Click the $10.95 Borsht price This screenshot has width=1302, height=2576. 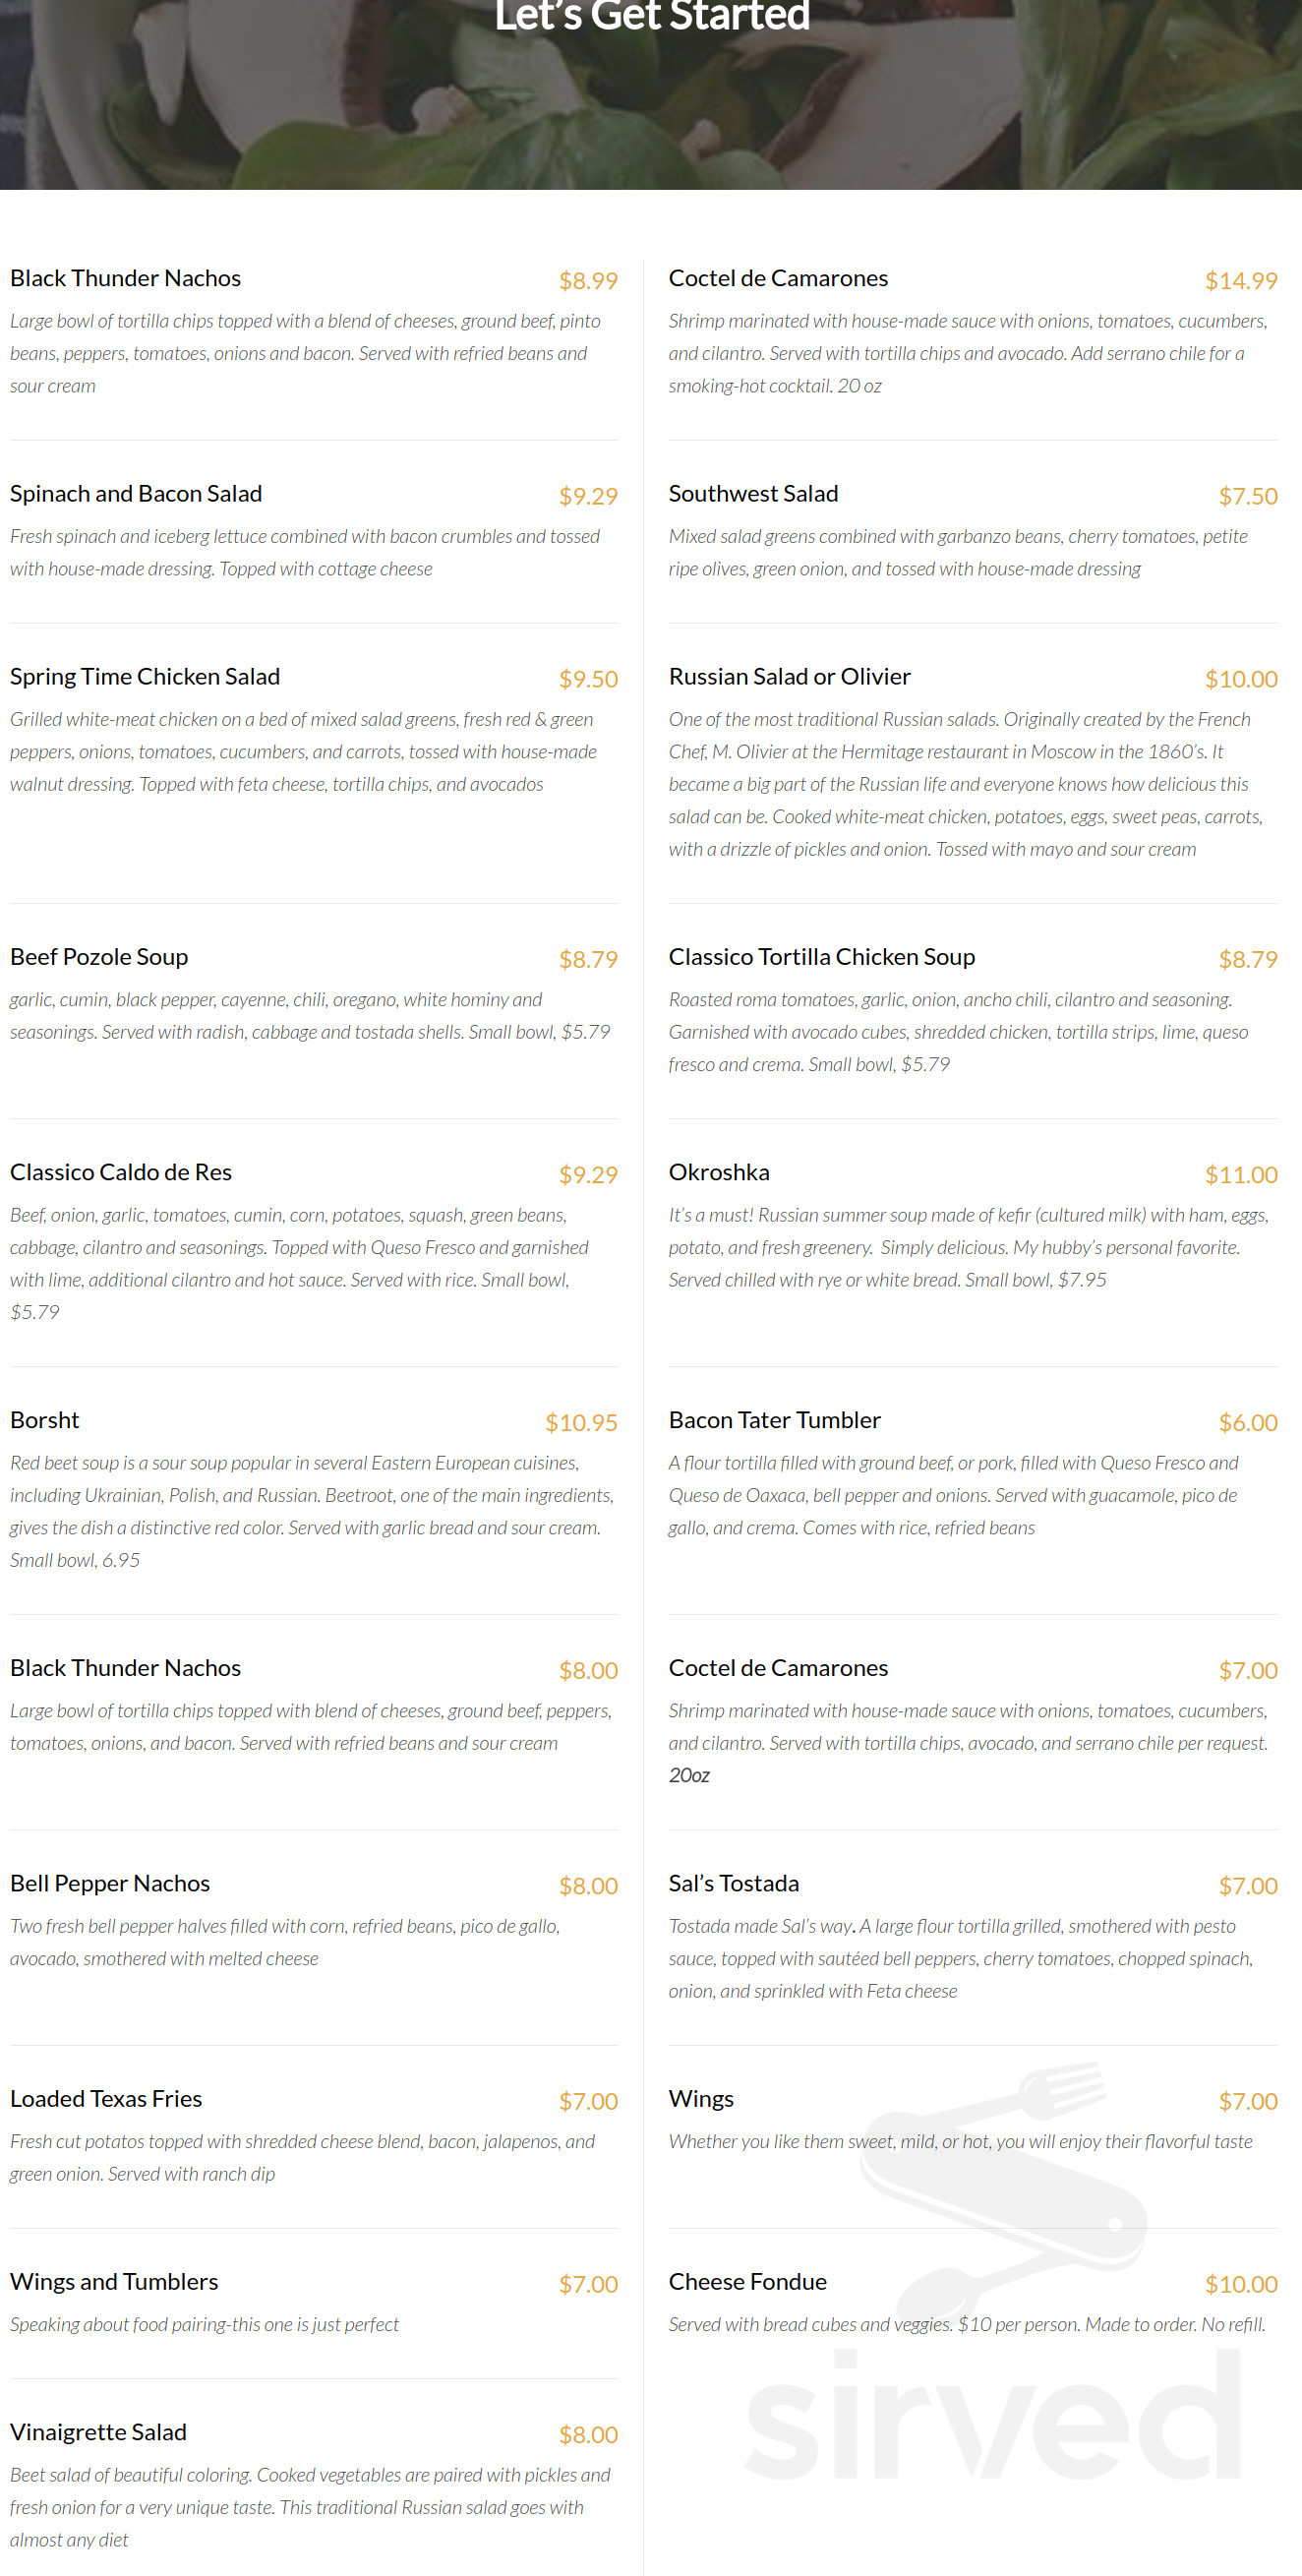pos(581,1422)
